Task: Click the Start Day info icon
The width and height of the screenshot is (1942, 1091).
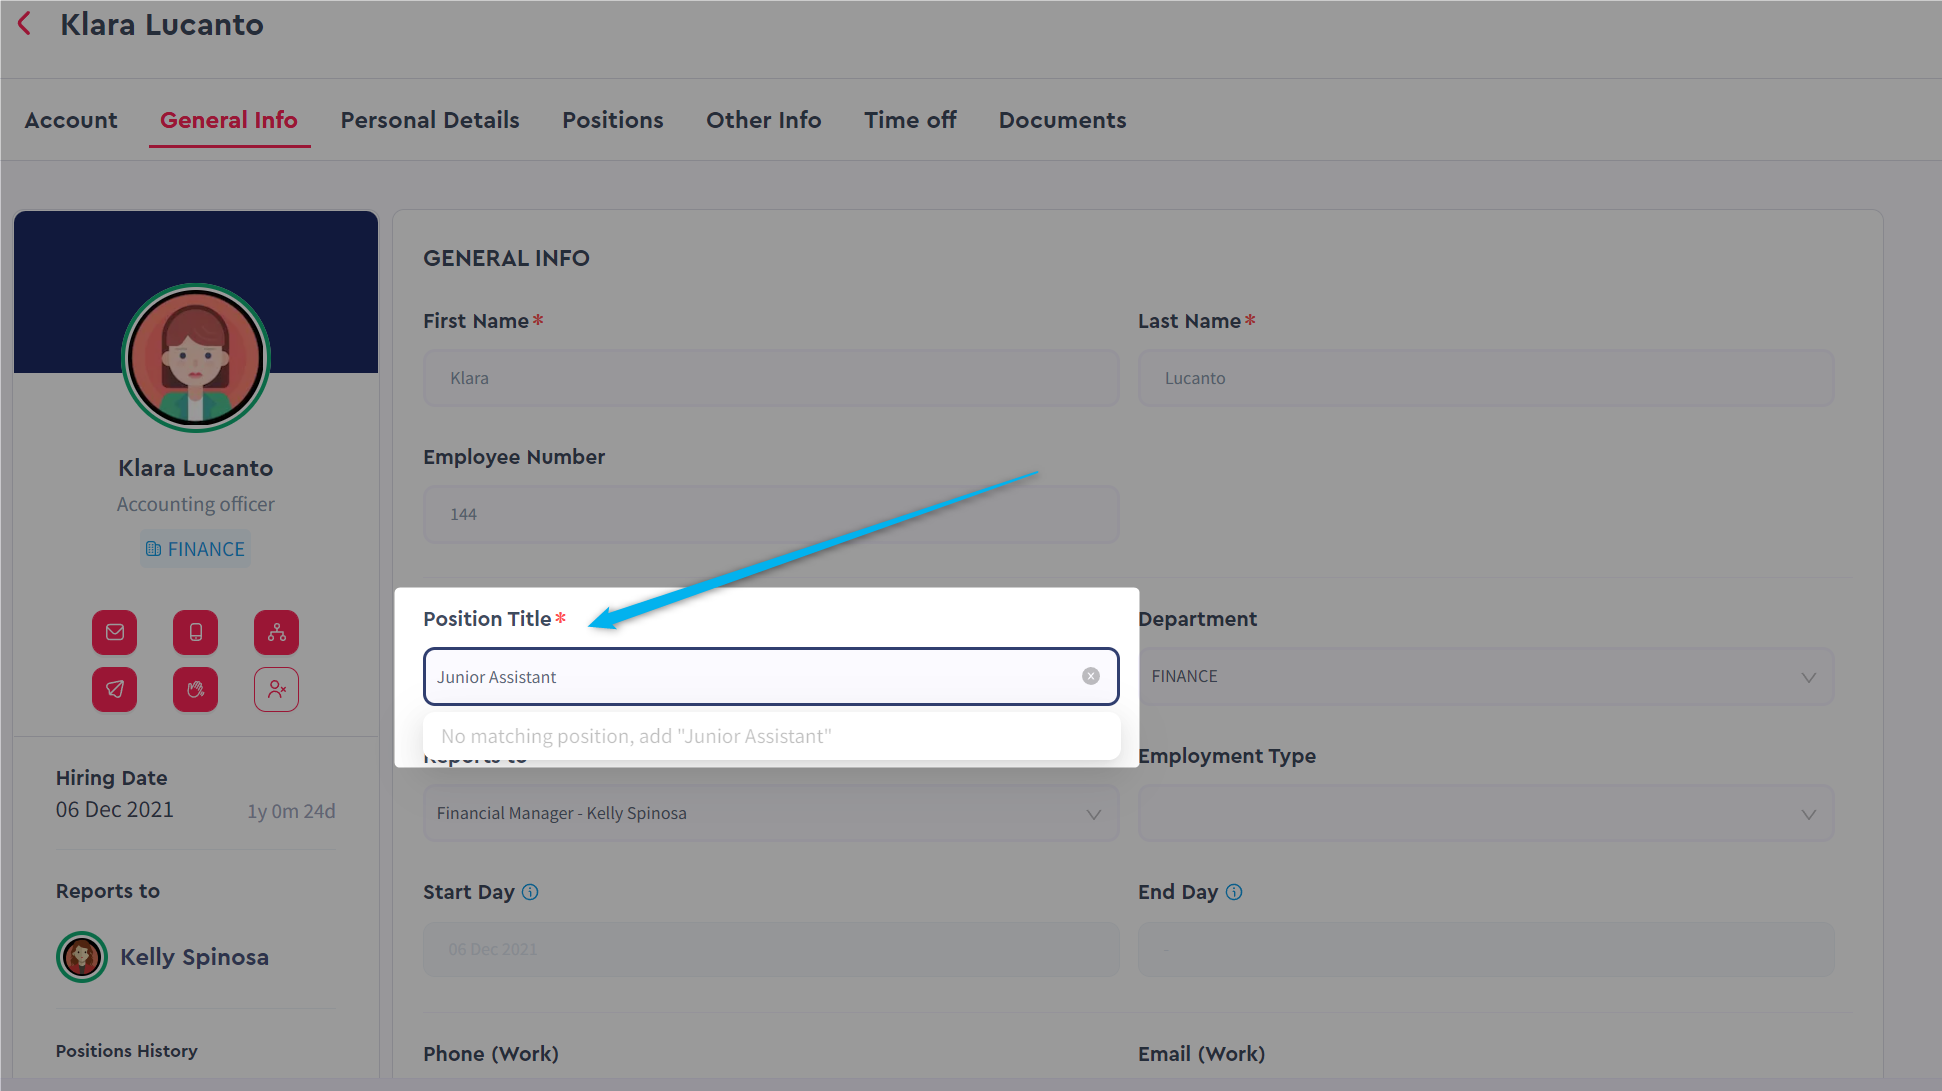Action: point(530,892)
